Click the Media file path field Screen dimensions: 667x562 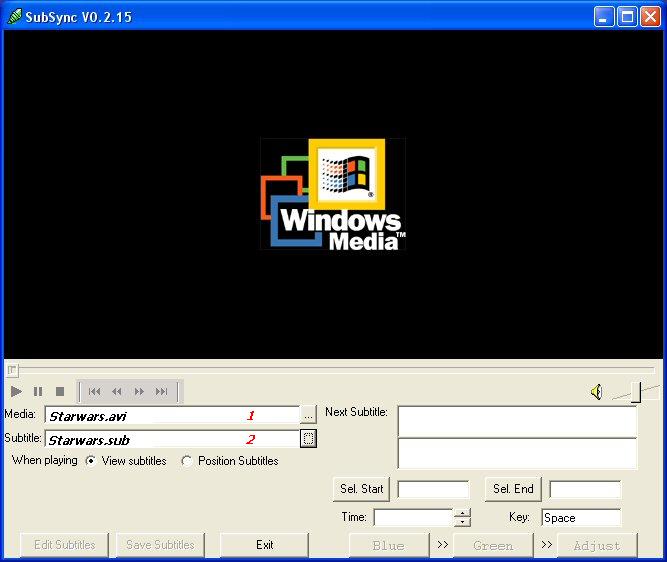point(172,415)
